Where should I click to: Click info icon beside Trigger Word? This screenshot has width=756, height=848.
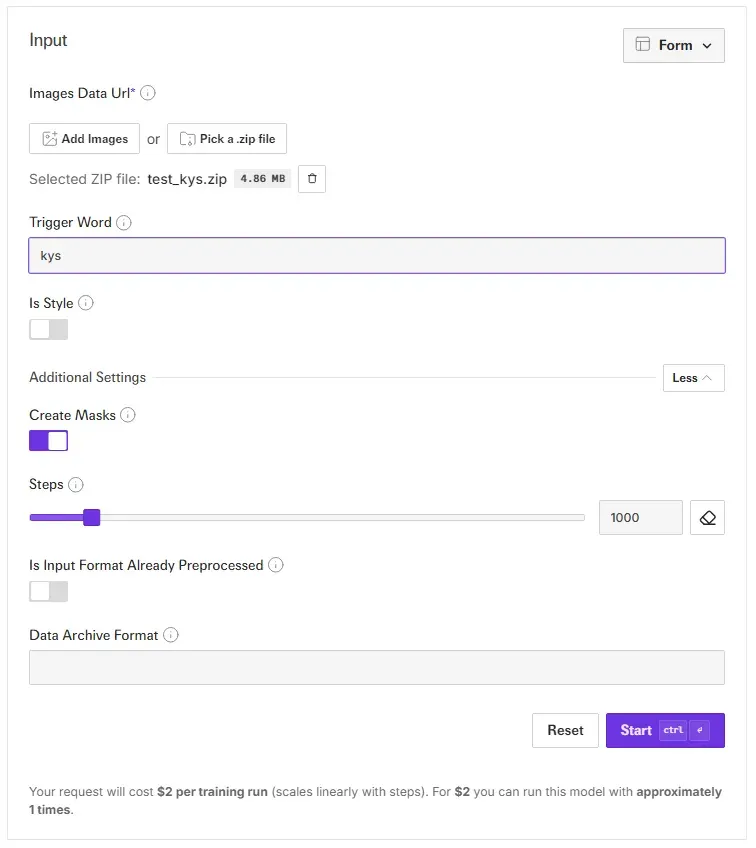pyautogui.click(x=124, y=223)
